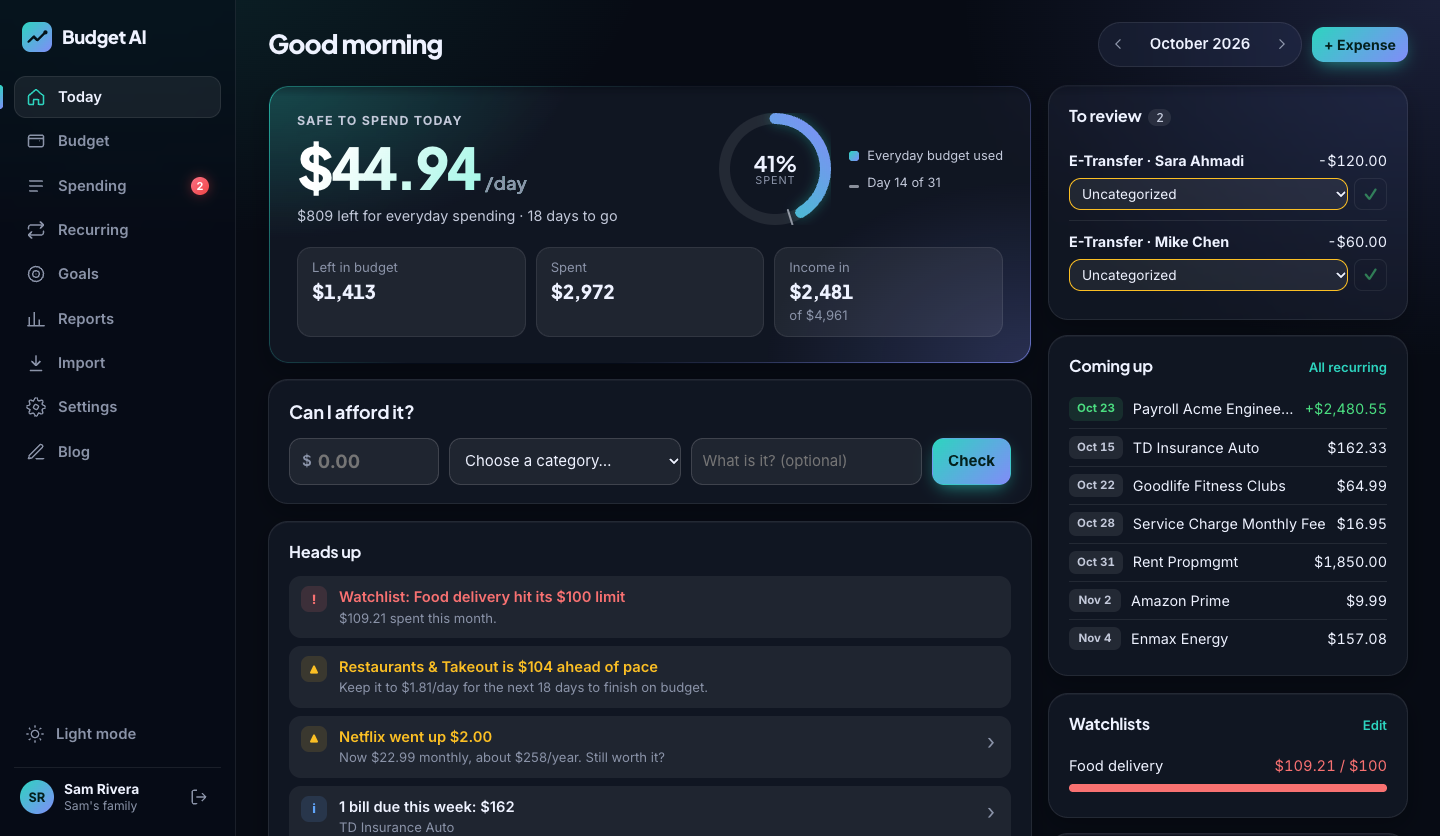Click the log out icon beside Sam Rivera
The image size is (1440, 836).
(199, 797)
